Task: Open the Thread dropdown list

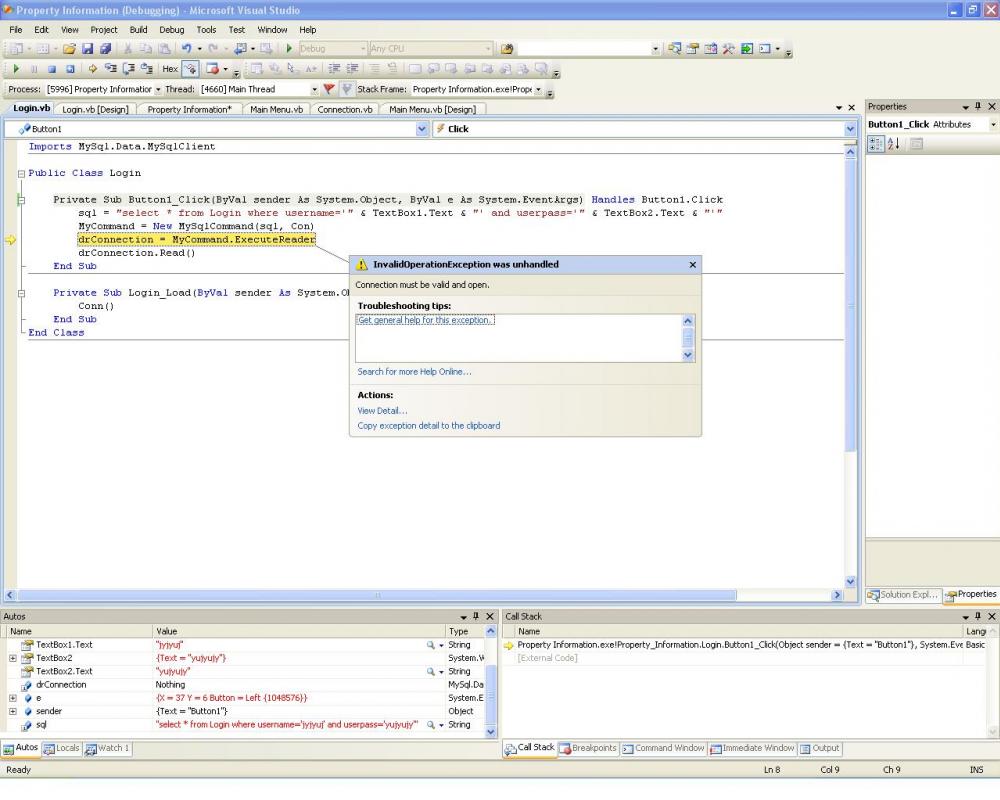Action: click(x=314, y=89)
